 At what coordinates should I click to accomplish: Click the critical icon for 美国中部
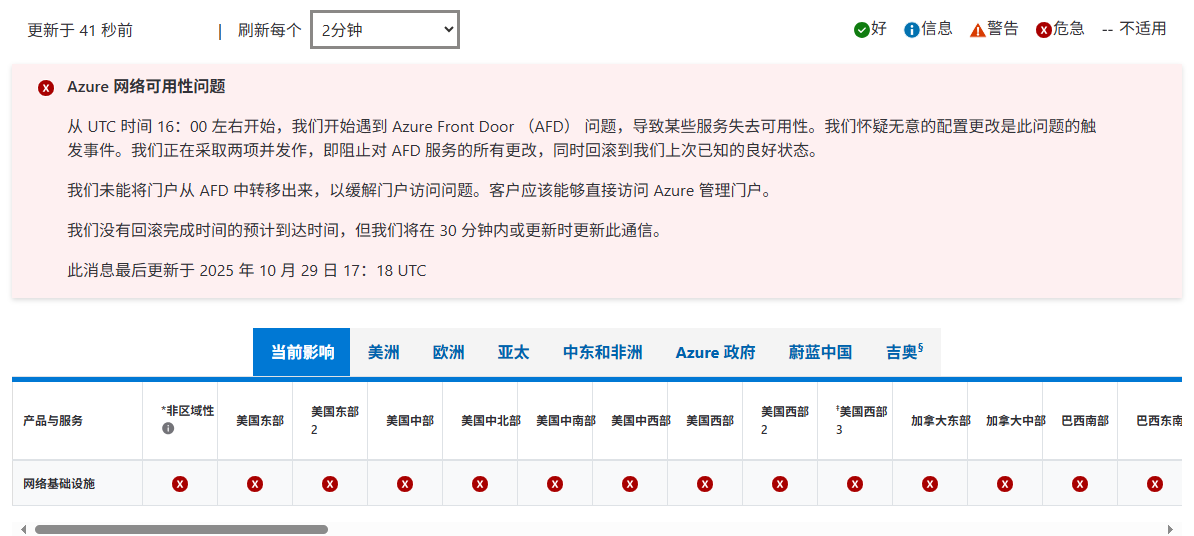[405, 484]
